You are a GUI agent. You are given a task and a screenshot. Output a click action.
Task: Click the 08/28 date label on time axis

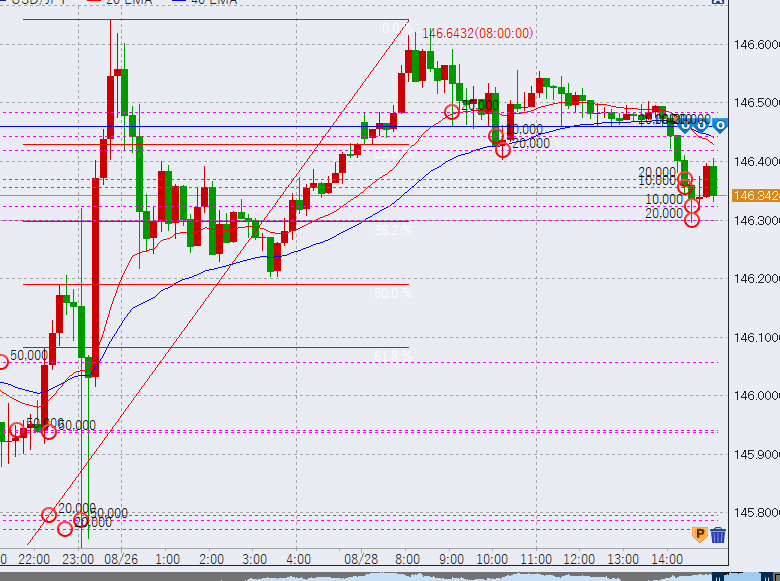360,558
